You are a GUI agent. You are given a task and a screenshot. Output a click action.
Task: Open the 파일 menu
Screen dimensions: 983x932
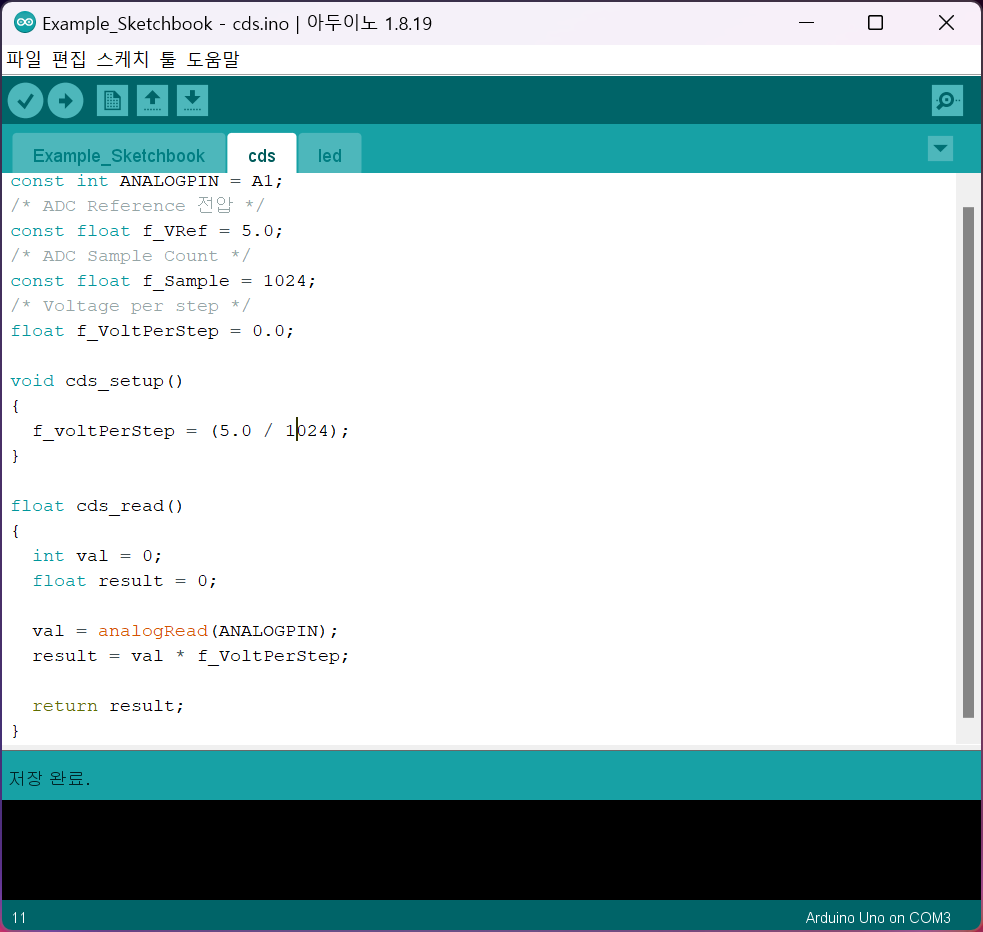pos(24,60)
